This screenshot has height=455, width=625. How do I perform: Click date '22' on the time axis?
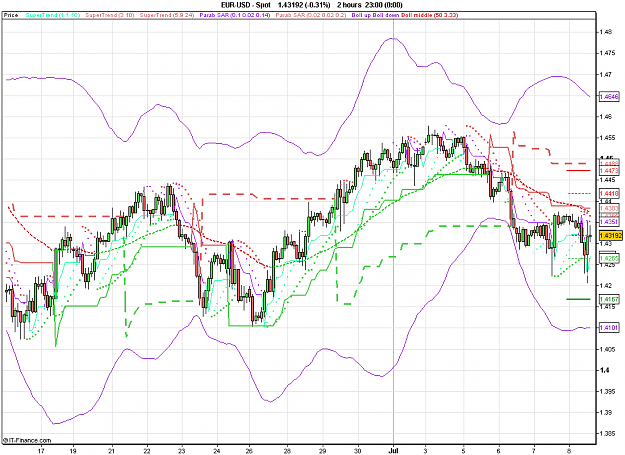147,451
